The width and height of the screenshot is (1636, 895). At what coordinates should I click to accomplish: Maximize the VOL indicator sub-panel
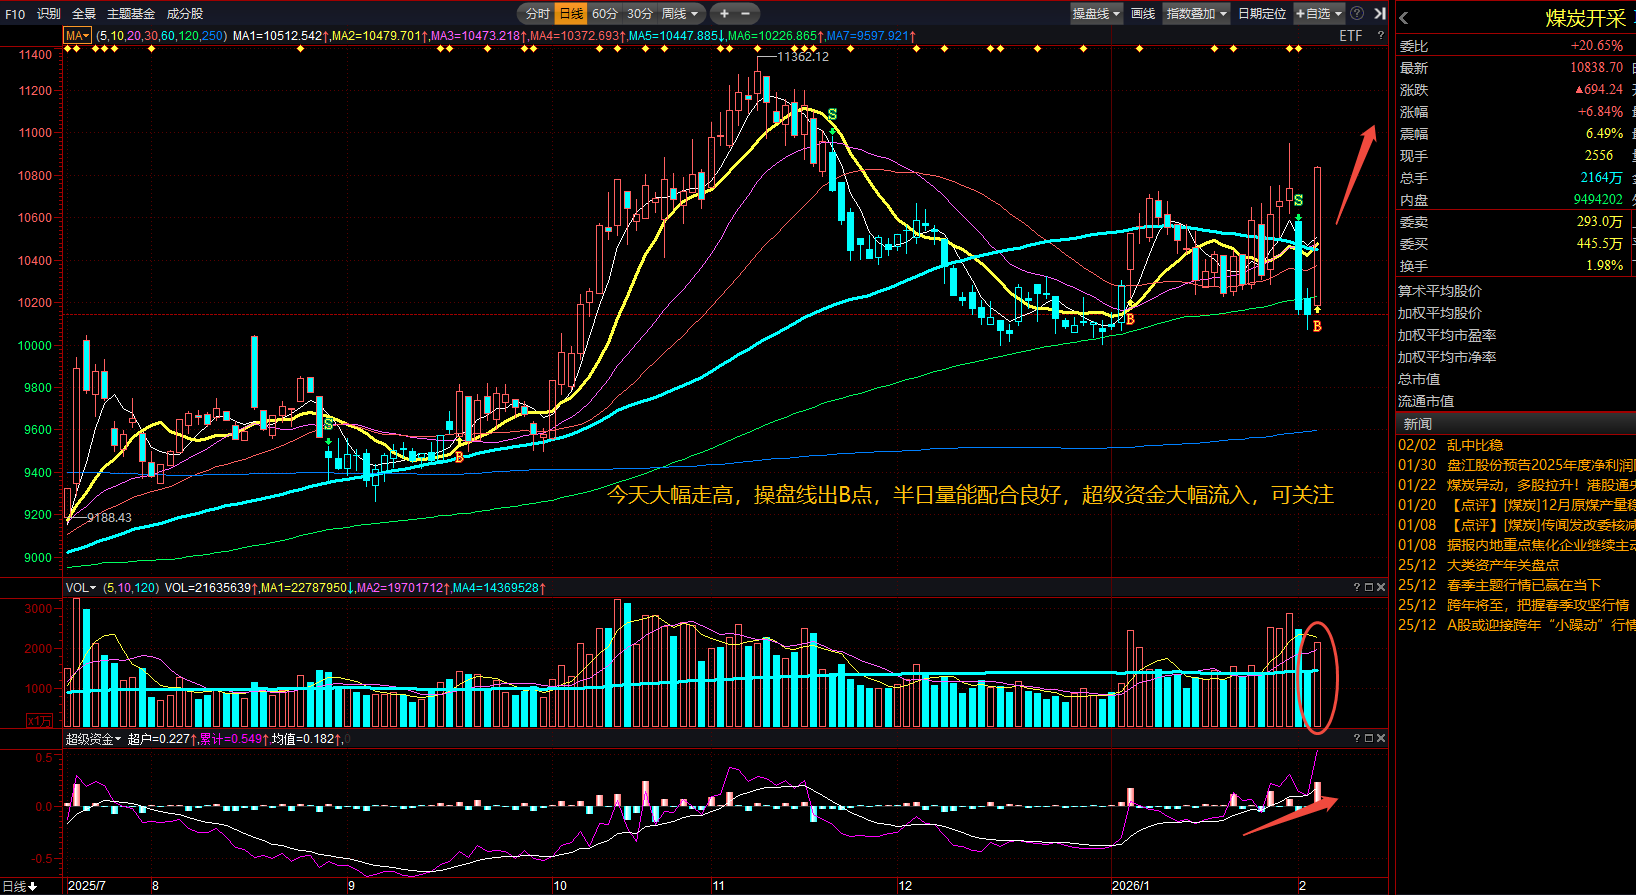pyautogui.click(x=1369, y=587)
